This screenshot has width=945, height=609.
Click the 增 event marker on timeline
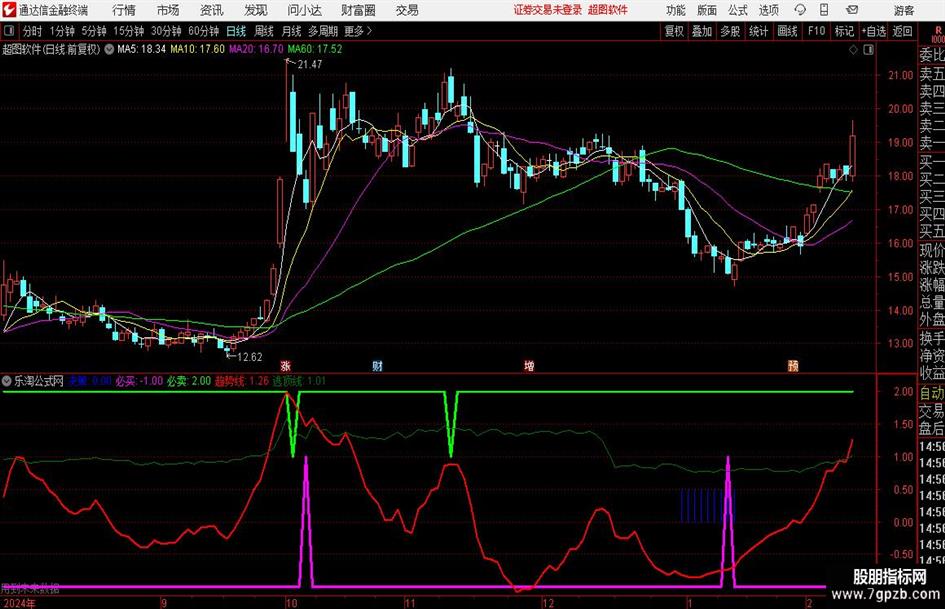[x=529, y=366]
